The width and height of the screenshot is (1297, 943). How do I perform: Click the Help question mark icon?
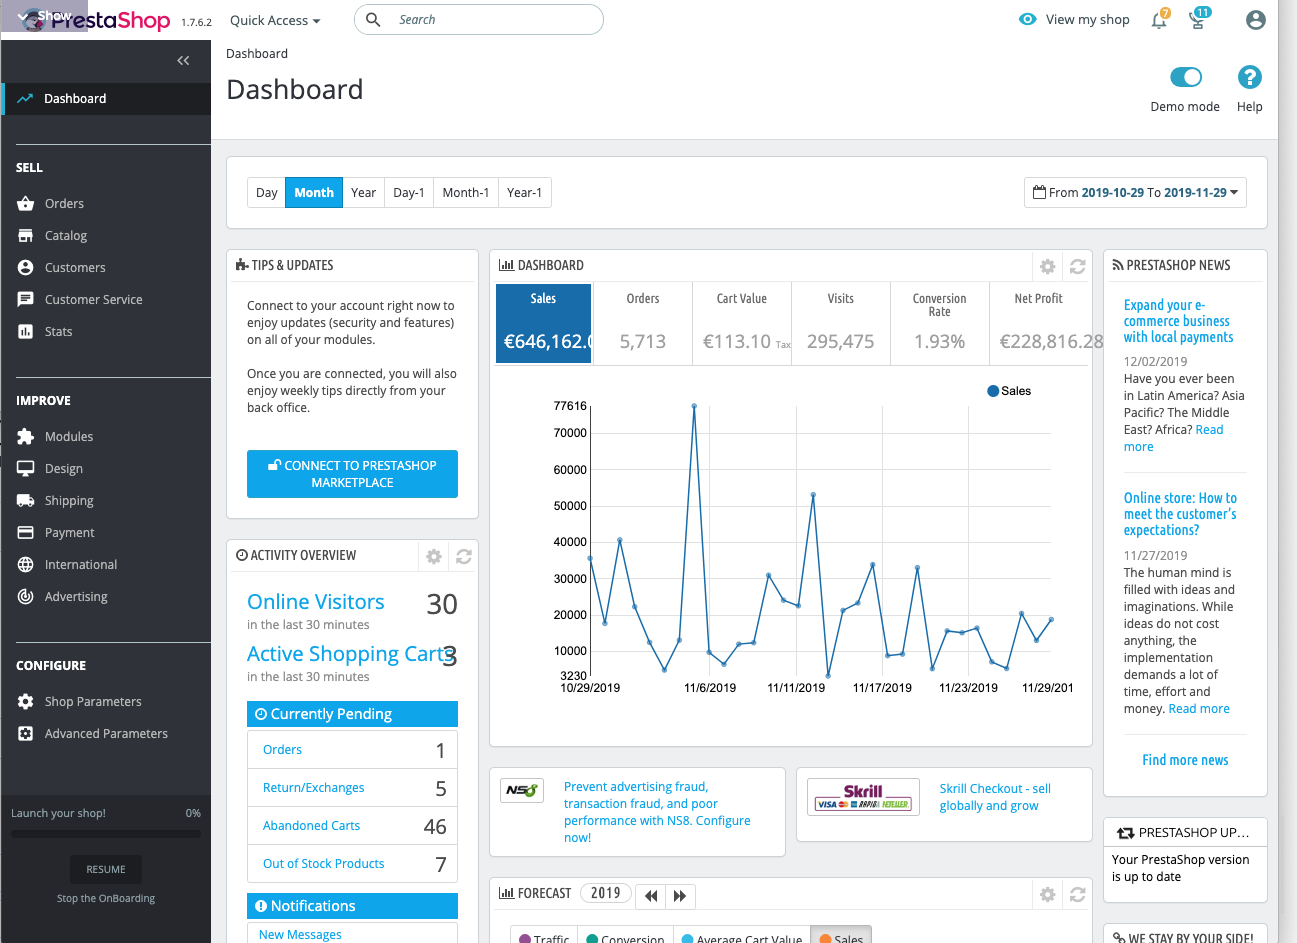[1249, 77]
